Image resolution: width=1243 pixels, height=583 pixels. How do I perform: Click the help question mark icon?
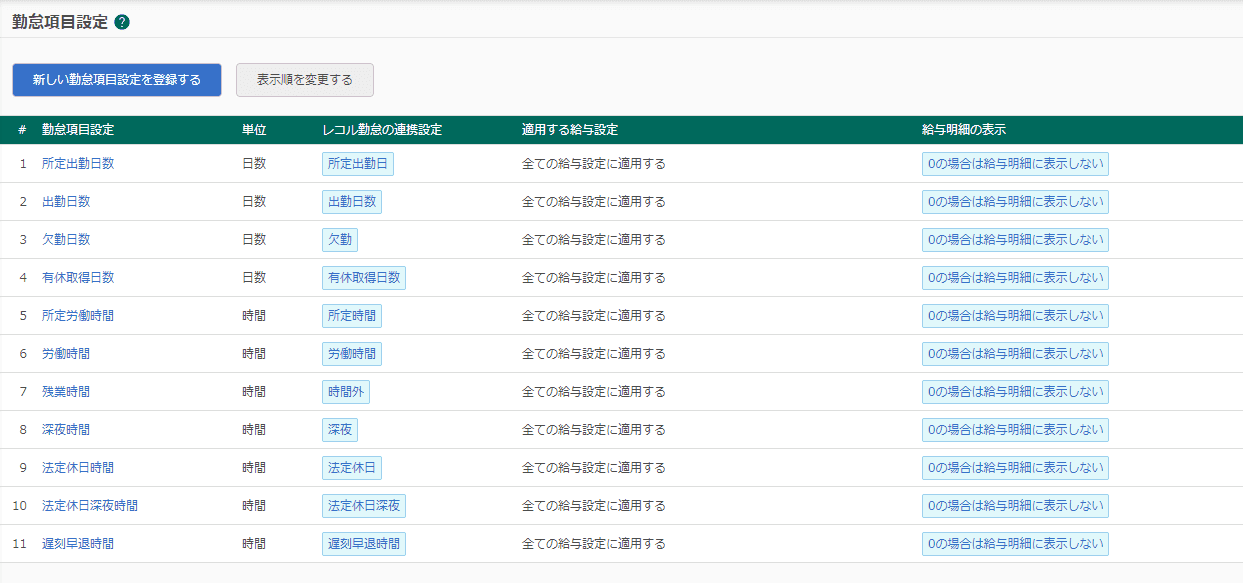click(x=122, y=22)
